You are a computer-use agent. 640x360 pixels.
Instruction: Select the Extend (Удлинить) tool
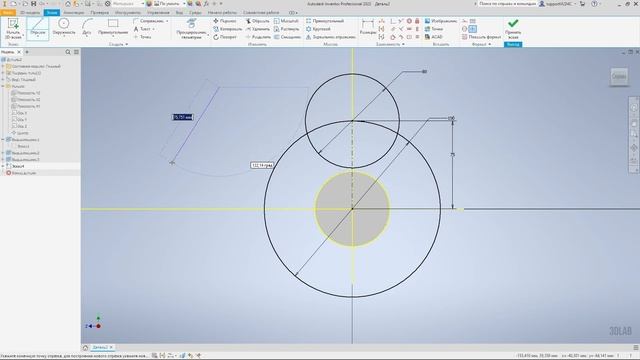pyautogui.click(x=258, y=29)
